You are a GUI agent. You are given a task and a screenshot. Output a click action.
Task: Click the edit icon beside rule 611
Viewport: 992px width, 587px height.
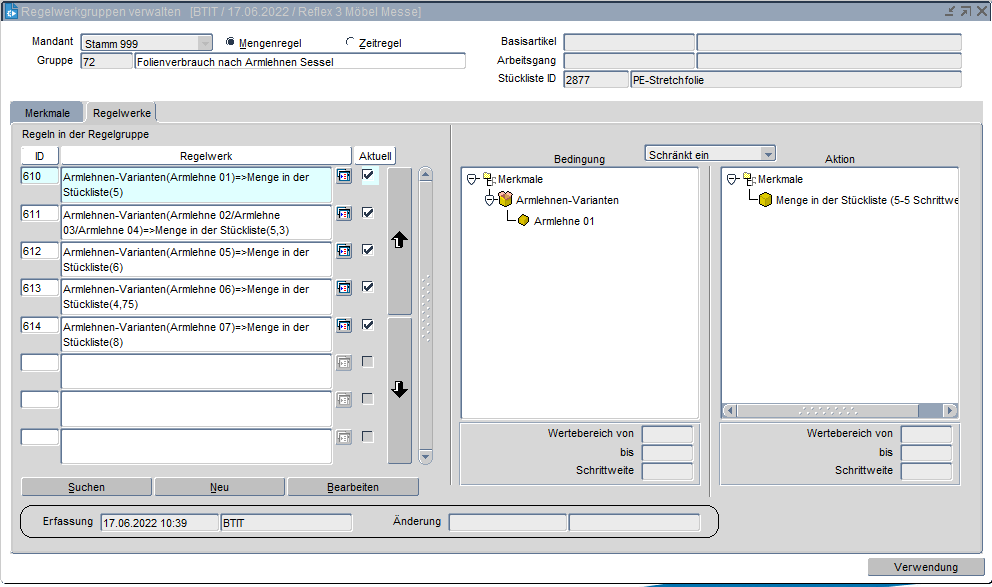pyautogui.click(x=344, y=214)
